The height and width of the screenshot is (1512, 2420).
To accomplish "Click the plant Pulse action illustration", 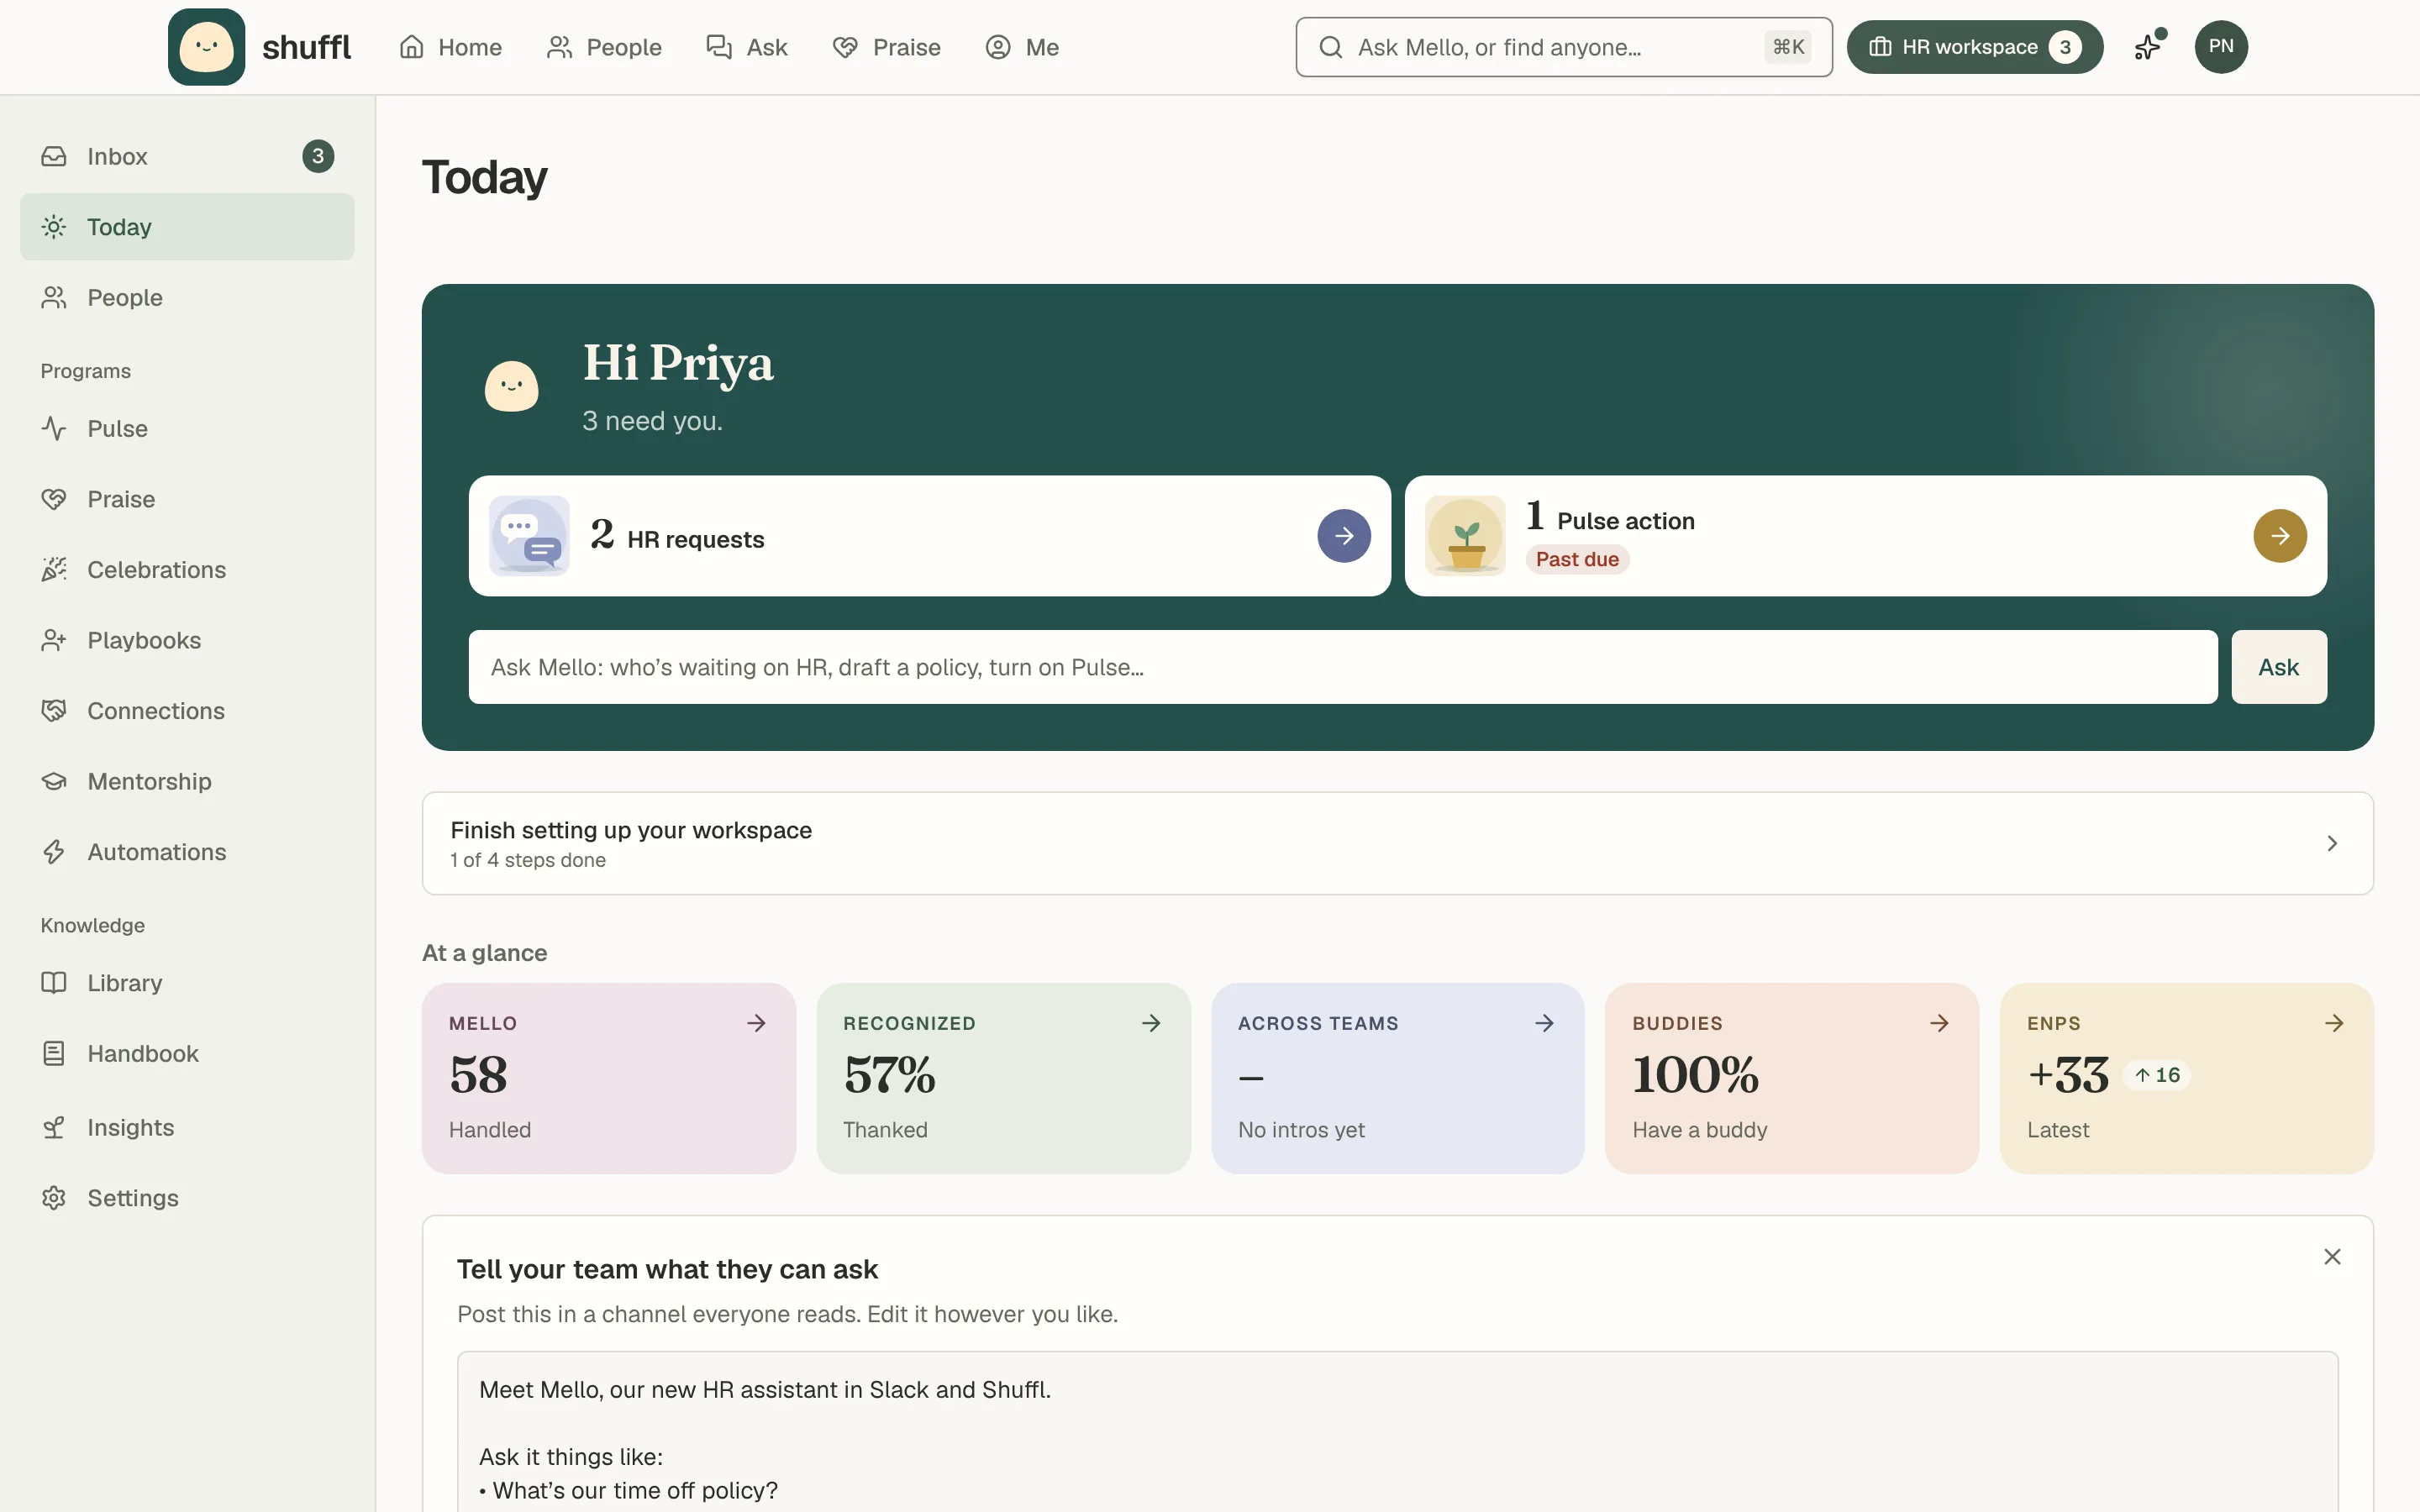I will [1465, 536].
